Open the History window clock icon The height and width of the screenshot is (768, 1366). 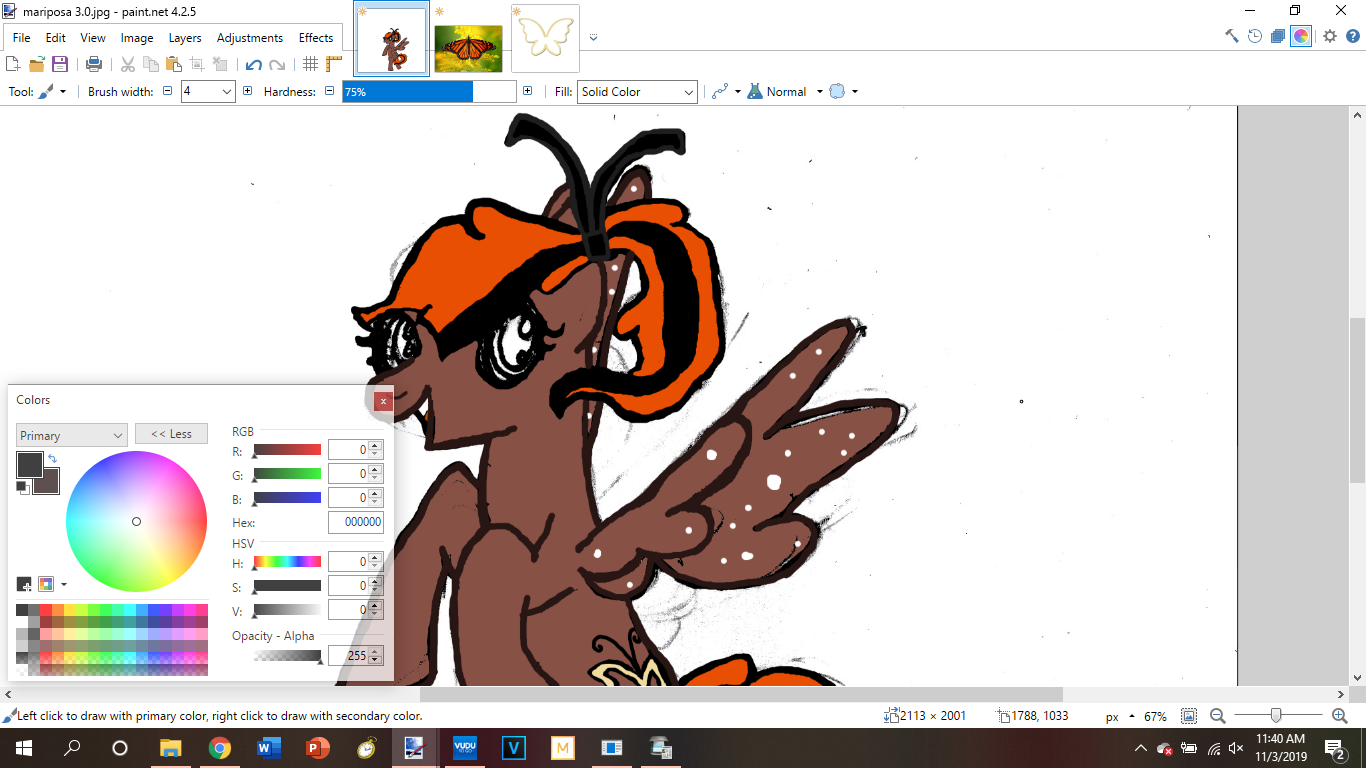tap(1255, 36)
